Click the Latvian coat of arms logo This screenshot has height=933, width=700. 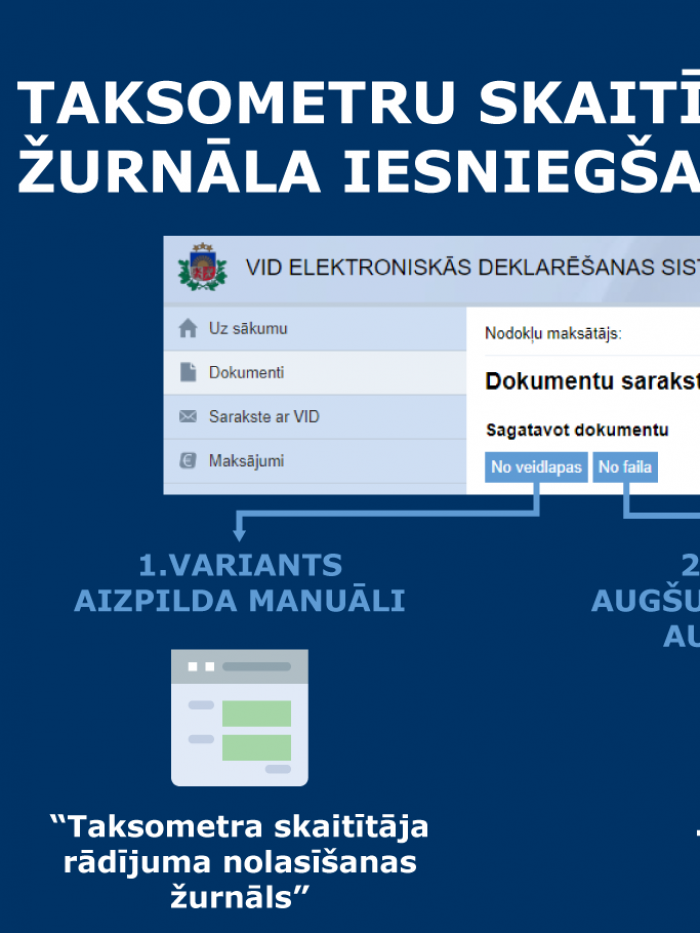(203, 267)
